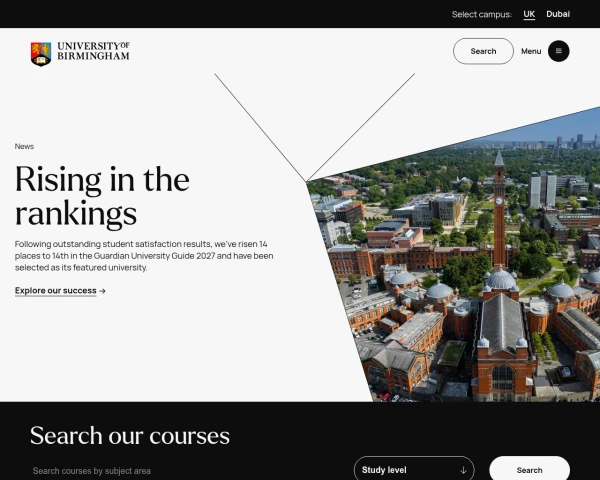Click the paragraph about Guardian University Guide 2027
Image resolution: width=600 pixels, height=480 pixels.
(x=144, y=256)
